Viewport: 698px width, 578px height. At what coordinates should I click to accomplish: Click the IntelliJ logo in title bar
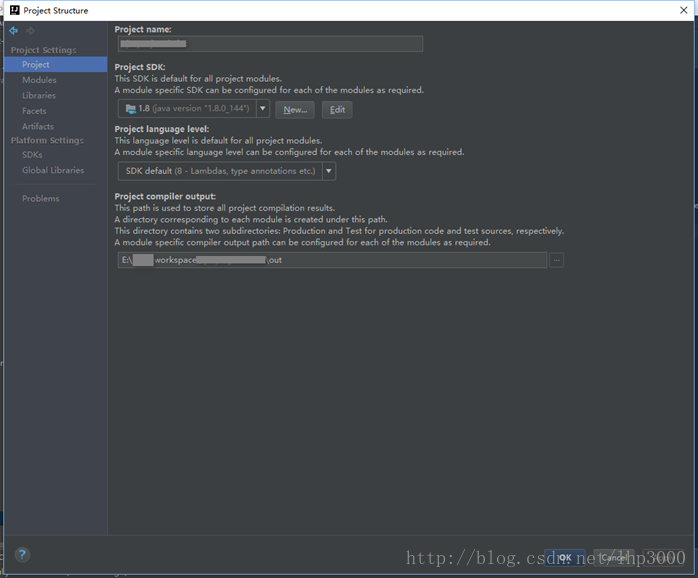(x=15, y=10)
